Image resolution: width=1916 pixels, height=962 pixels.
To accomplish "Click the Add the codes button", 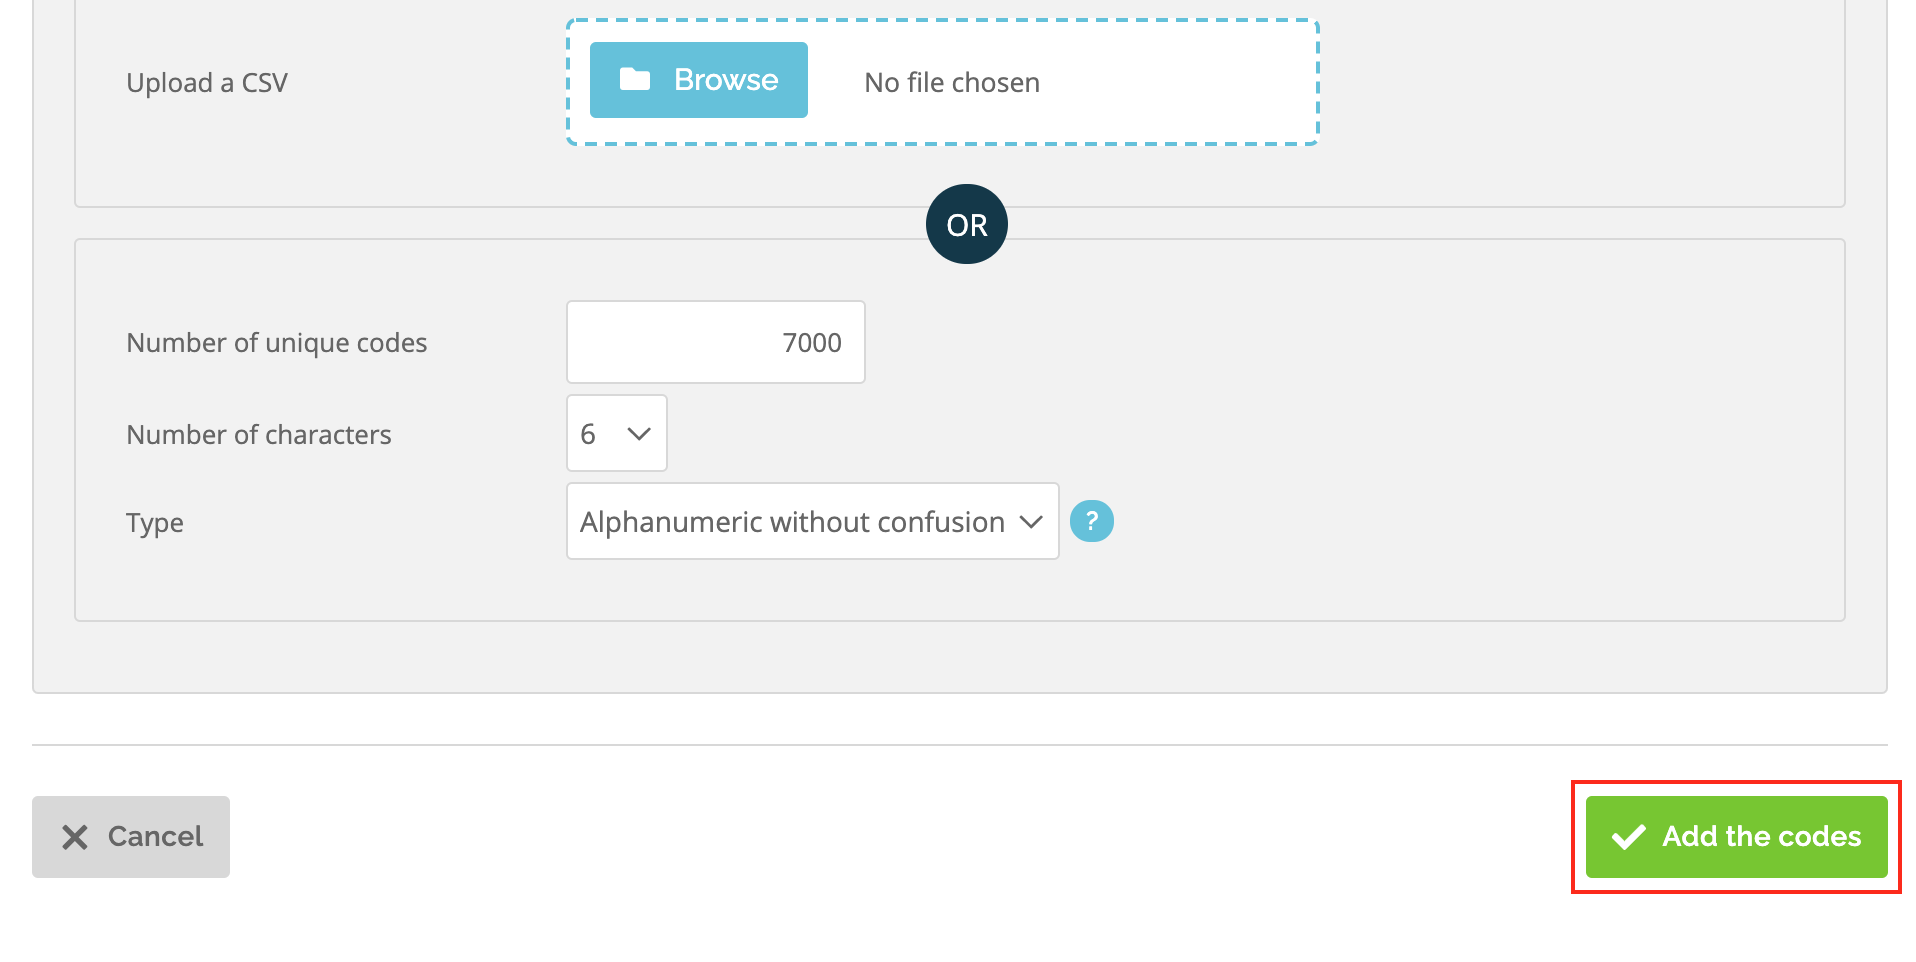I will 1737,837.
